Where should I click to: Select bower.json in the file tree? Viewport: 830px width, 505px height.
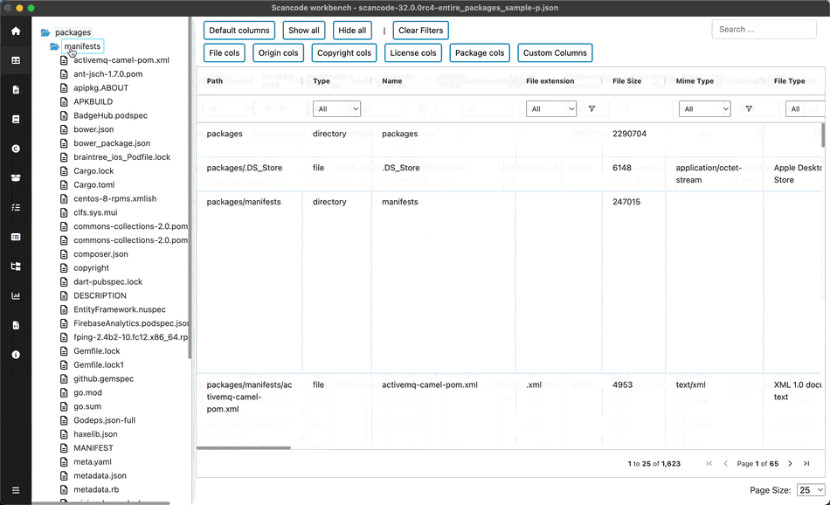pyautogui.click(x=94, y=129)
